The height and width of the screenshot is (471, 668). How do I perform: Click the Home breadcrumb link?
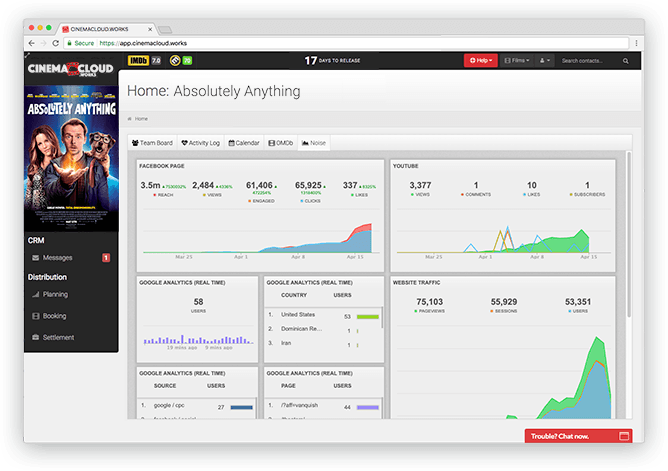[140, 119]
